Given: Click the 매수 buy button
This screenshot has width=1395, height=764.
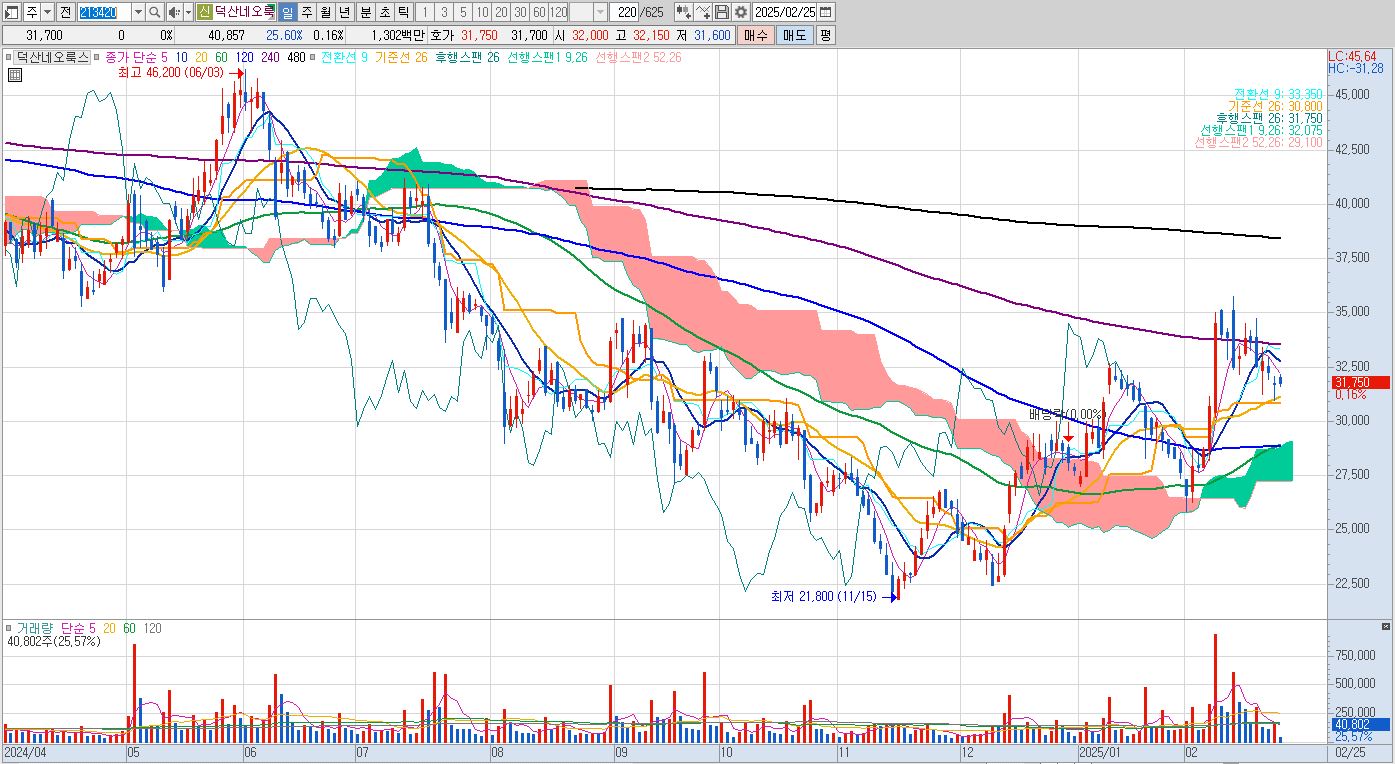Looking at the screenshot, I should tap(755, 35).
